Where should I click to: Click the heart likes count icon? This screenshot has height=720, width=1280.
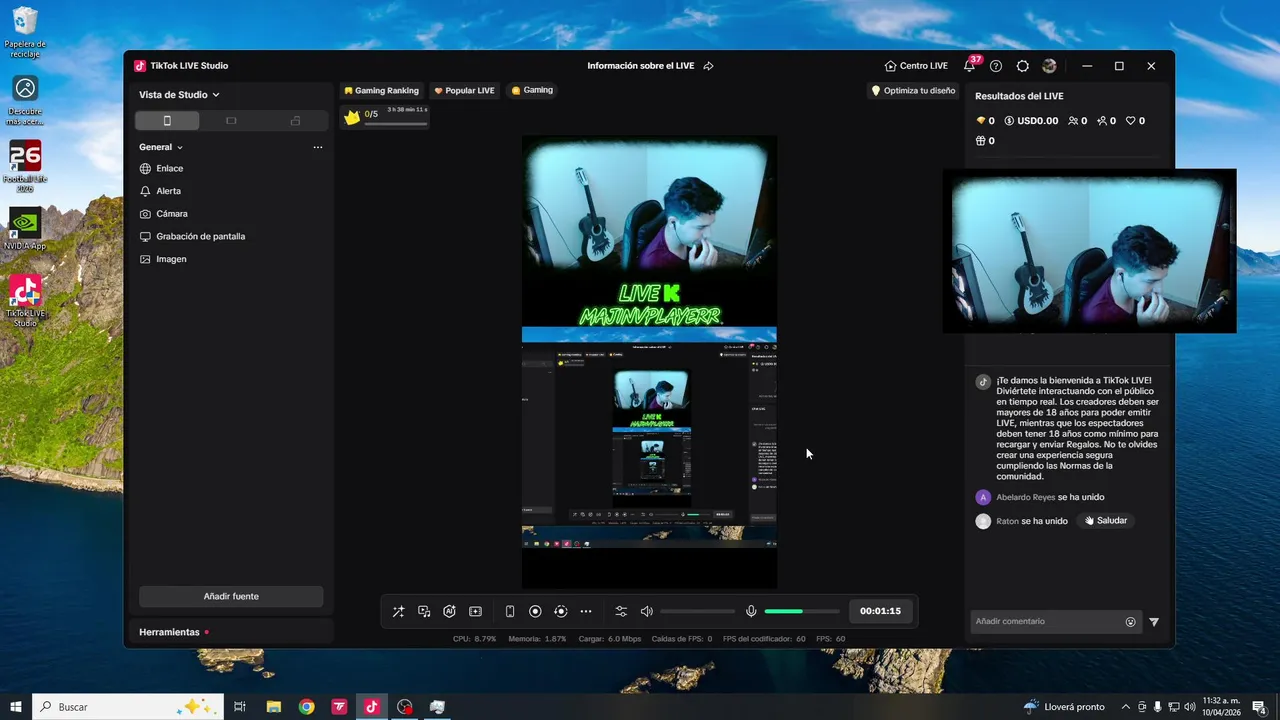point(1135,121)
